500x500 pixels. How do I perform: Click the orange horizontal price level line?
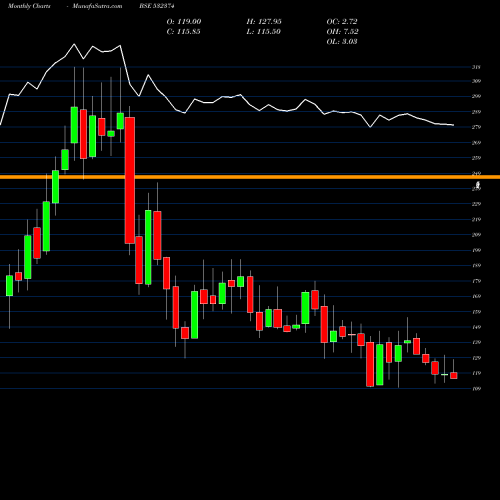click(x=250, y=177)
